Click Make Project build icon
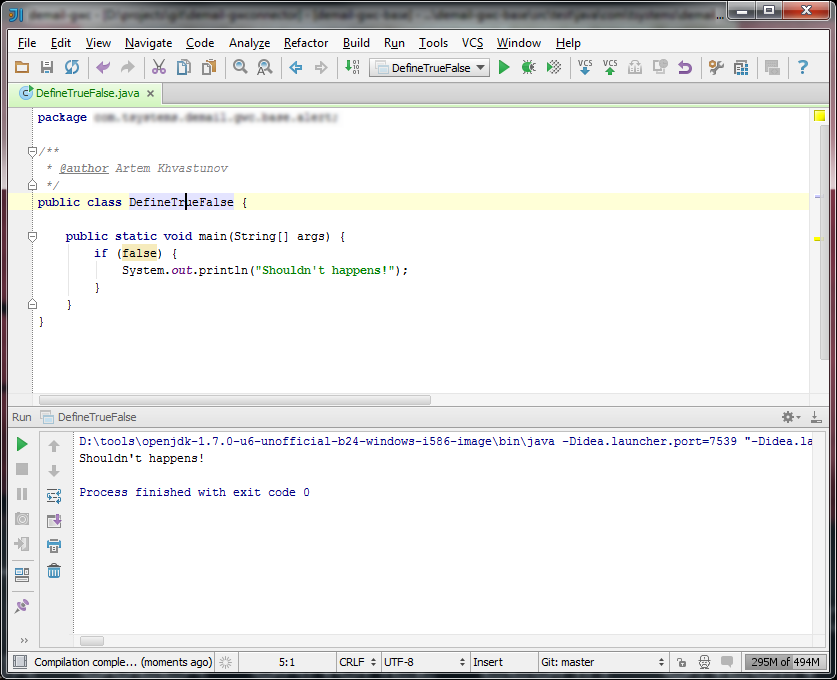The image size is (837, 680). [352, 67]
